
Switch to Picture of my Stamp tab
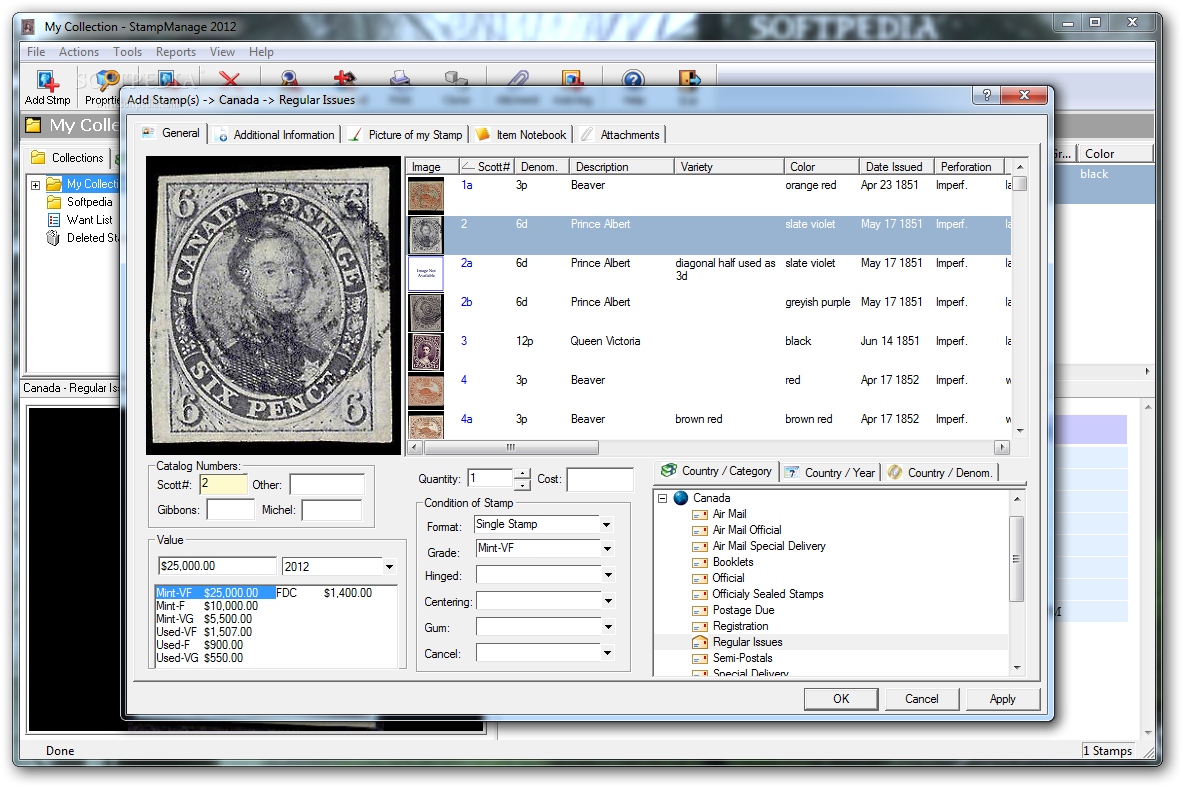[x=407, y=135]
